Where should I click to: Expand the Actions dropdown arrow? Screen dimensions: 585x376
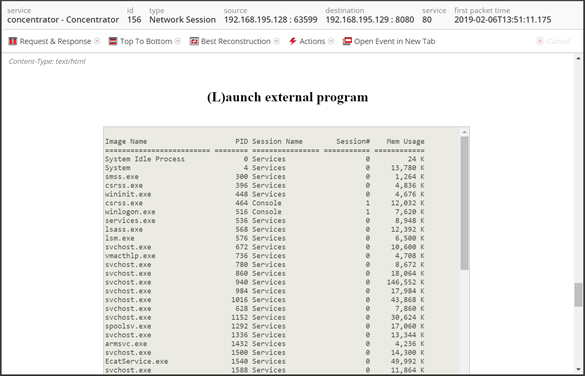click(331, 41)
